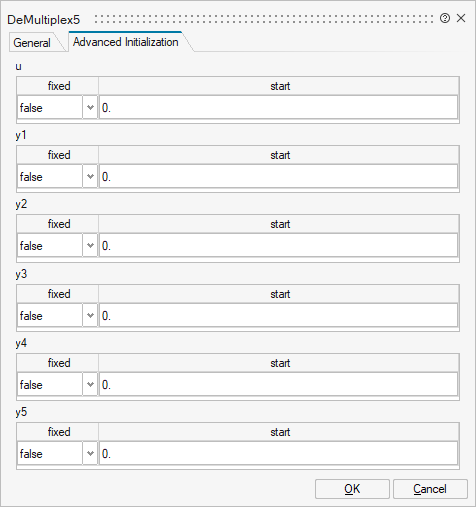Click the start value field for y1

point(278,176)
